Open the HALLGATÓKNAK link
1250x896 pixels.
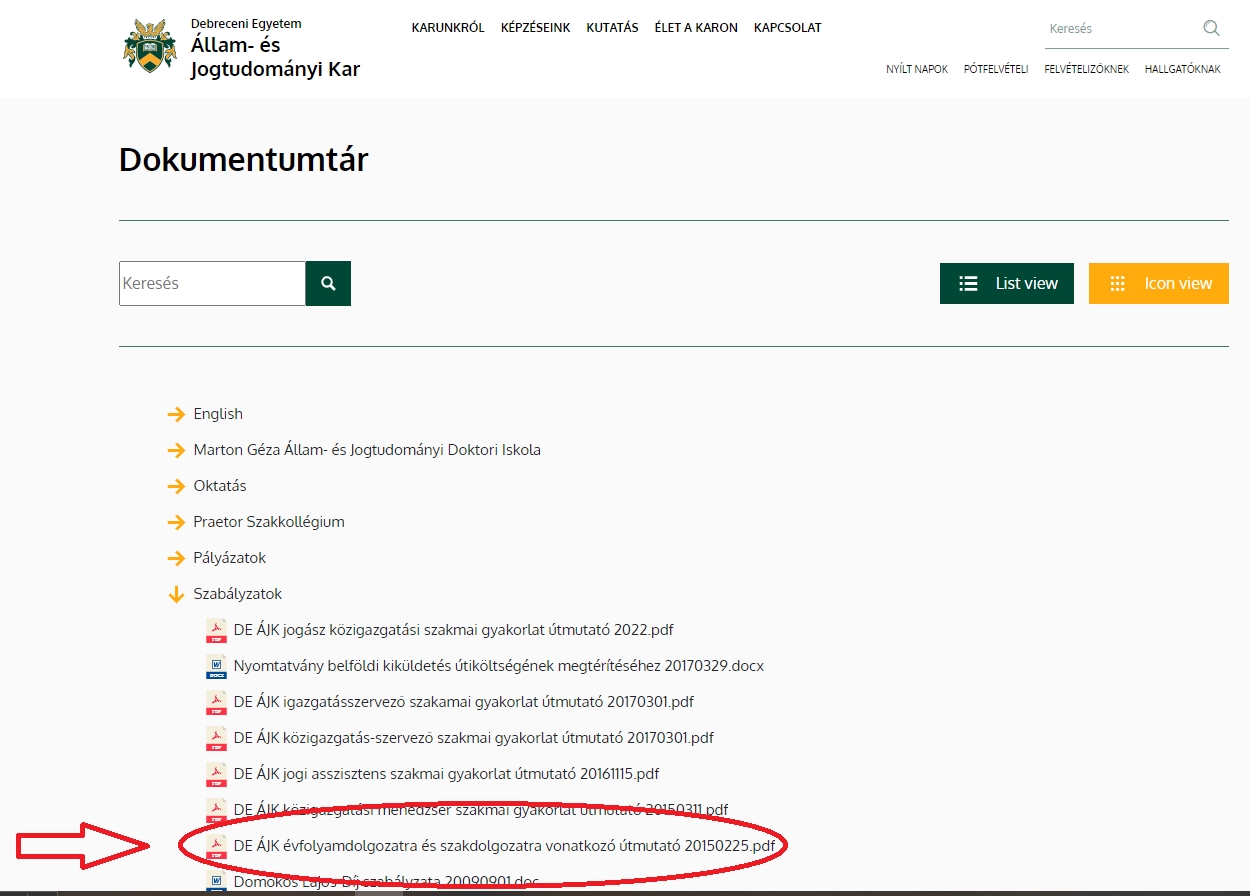[1183, 68]
